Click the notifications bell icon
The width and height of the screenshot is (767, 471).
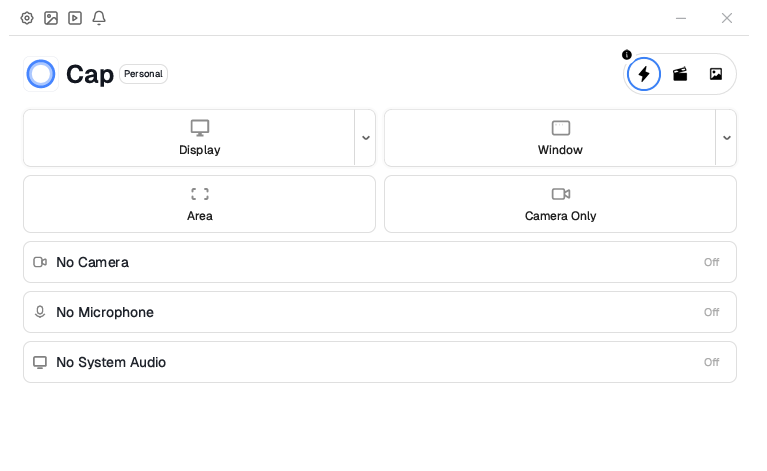point(99,18)
